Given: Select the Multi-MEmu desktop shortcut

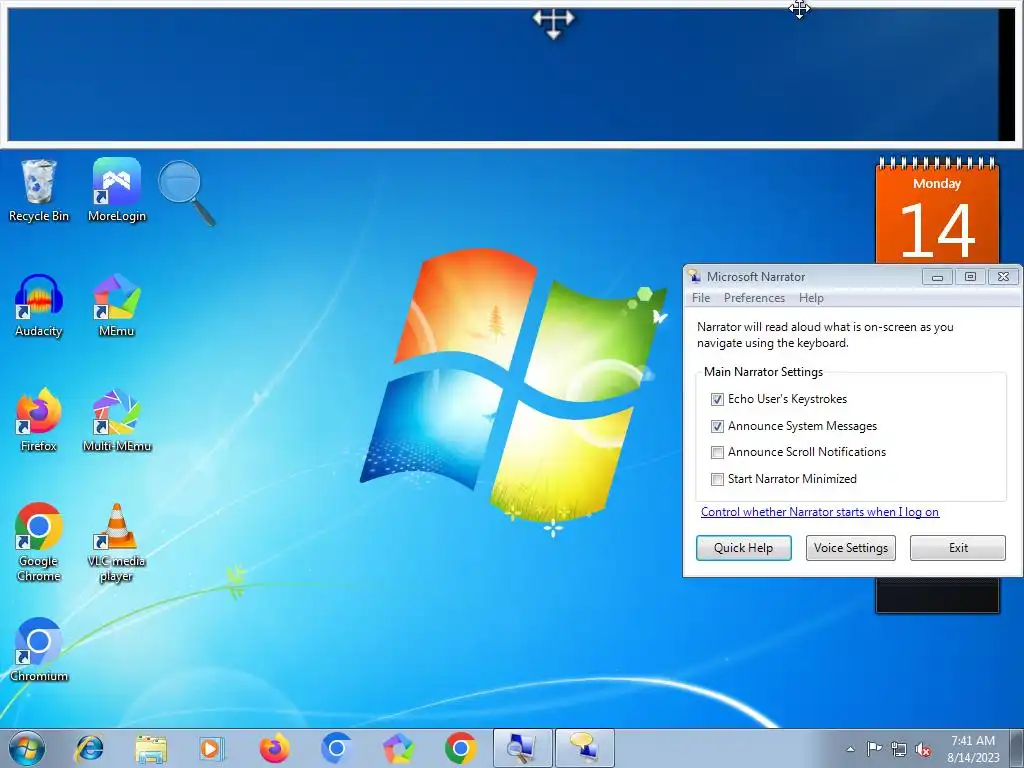Looking at the screenshot, I should [x=117, y=421].
